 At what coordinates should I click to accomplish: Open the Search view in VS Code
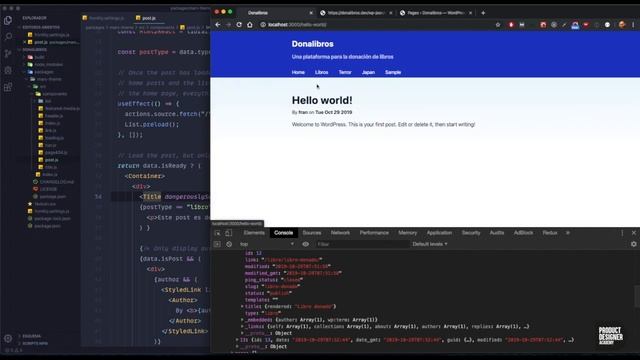point(8,36)
